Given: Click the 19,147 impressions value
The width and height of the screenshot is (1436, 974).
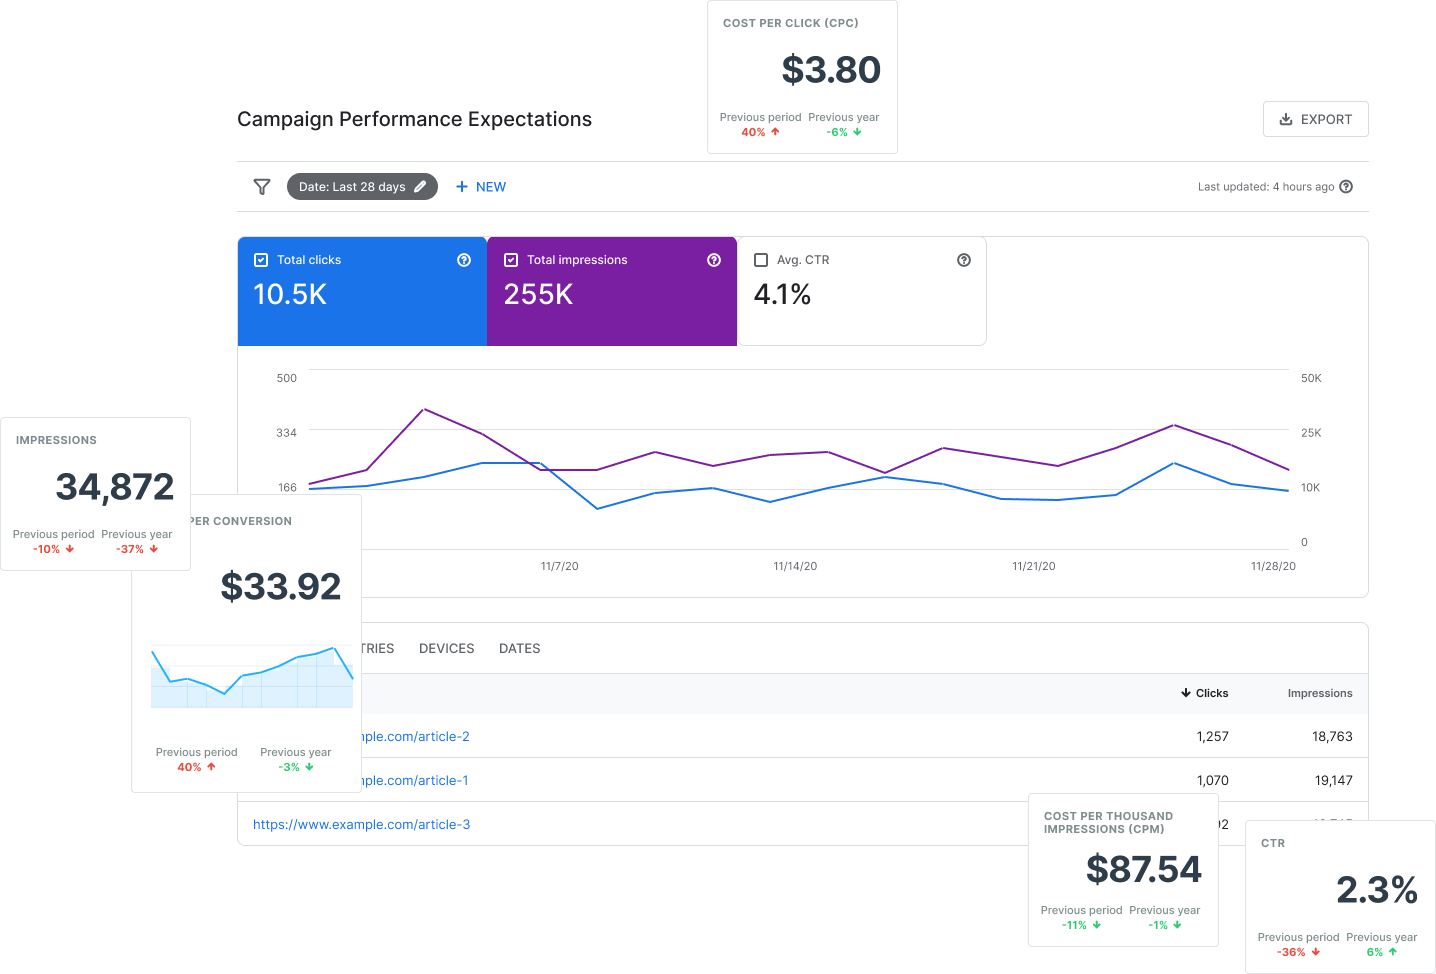Looking at the screenshot, I should tap(1334, 781).
